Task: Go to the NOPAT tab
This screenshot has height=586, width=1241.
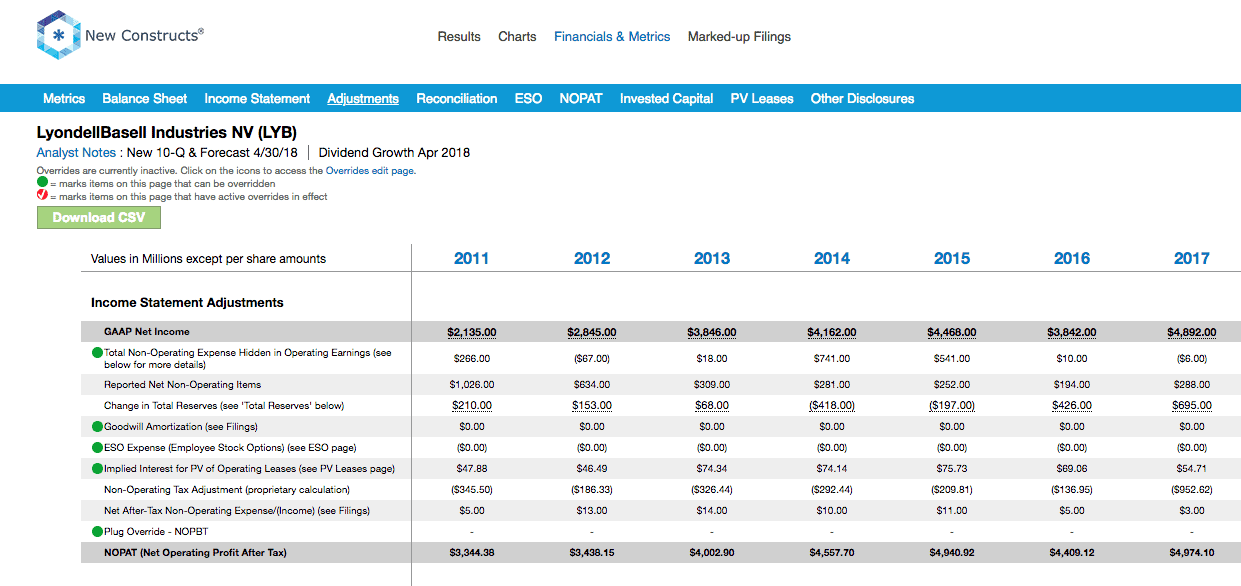Action: 581,99
